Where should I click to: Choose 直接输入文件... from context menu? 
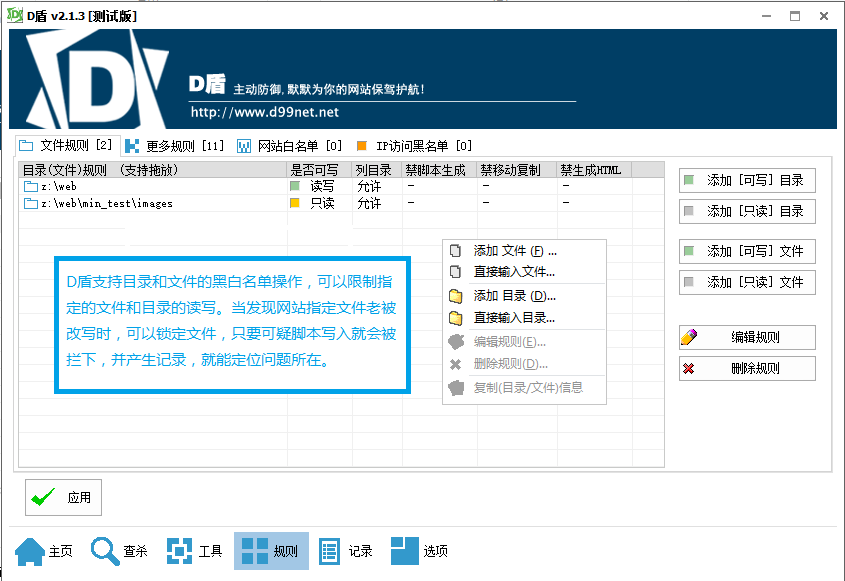[524, 272]
